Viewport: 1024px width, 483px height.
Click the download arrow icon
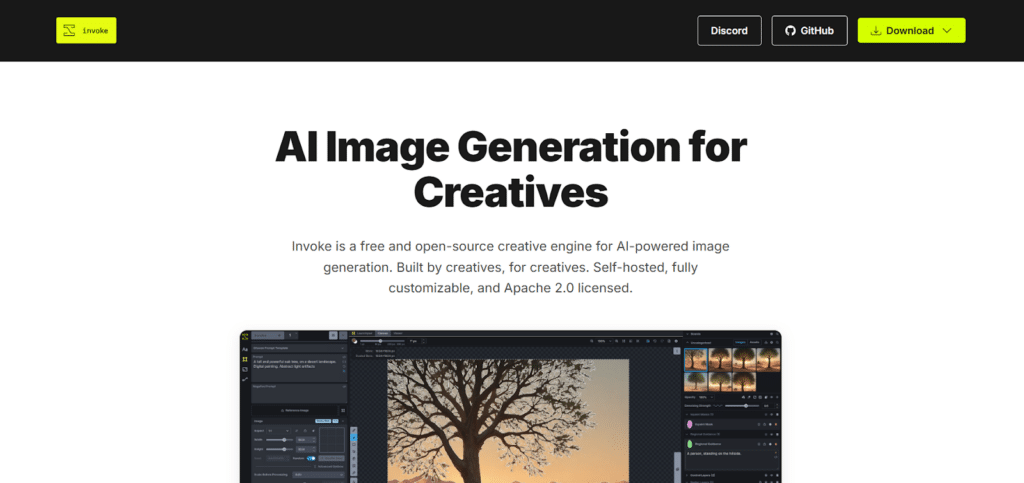click(x=875, y=30)
